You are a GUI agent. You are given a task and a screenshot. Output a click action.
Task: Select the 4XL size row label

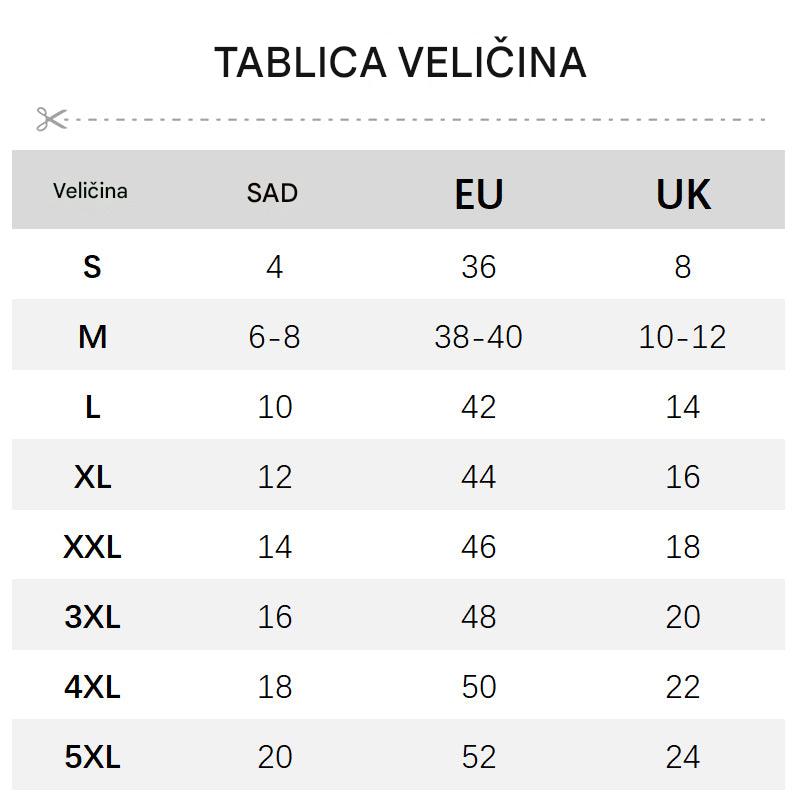point(92,687)
